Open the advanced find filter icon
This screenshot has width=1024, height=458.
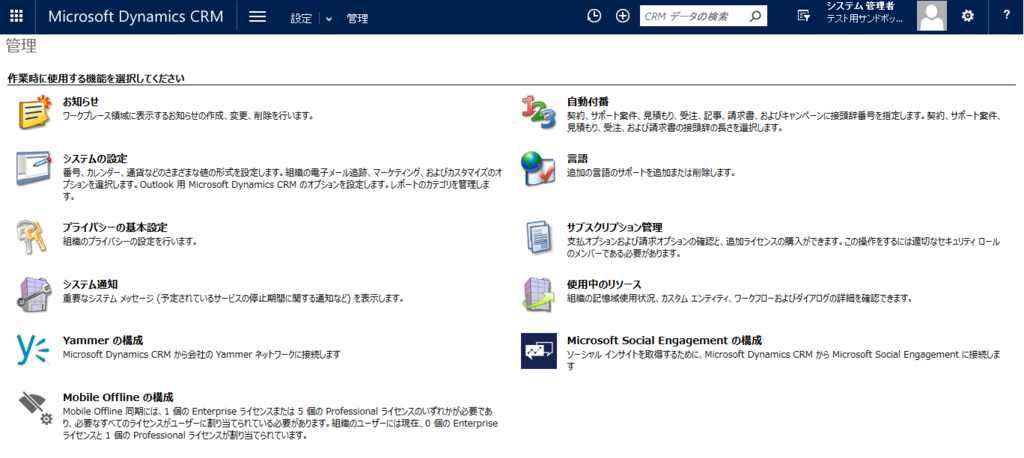tap(804, 16)
